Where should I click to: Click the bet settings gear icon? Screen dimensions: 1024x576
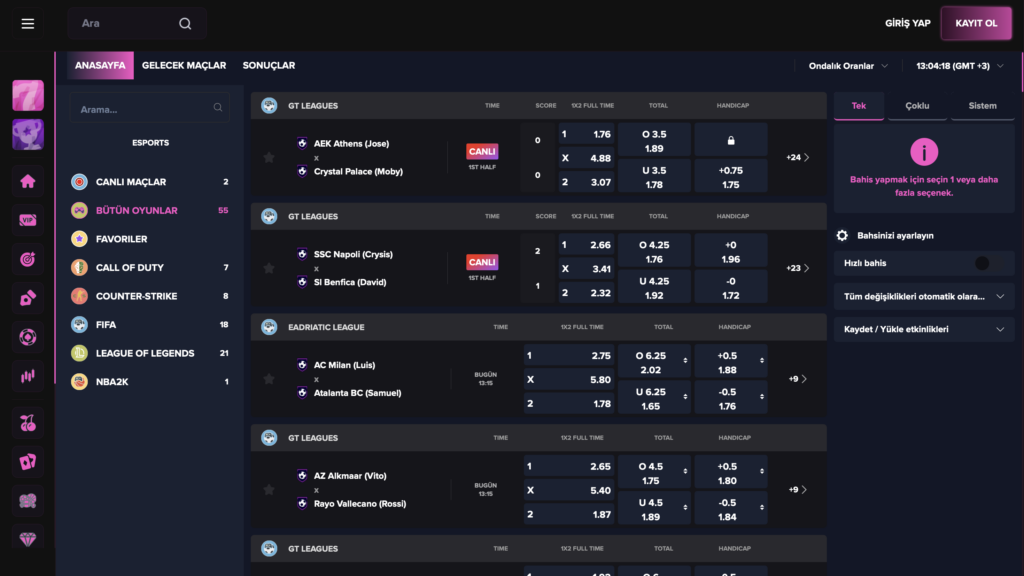842,236
